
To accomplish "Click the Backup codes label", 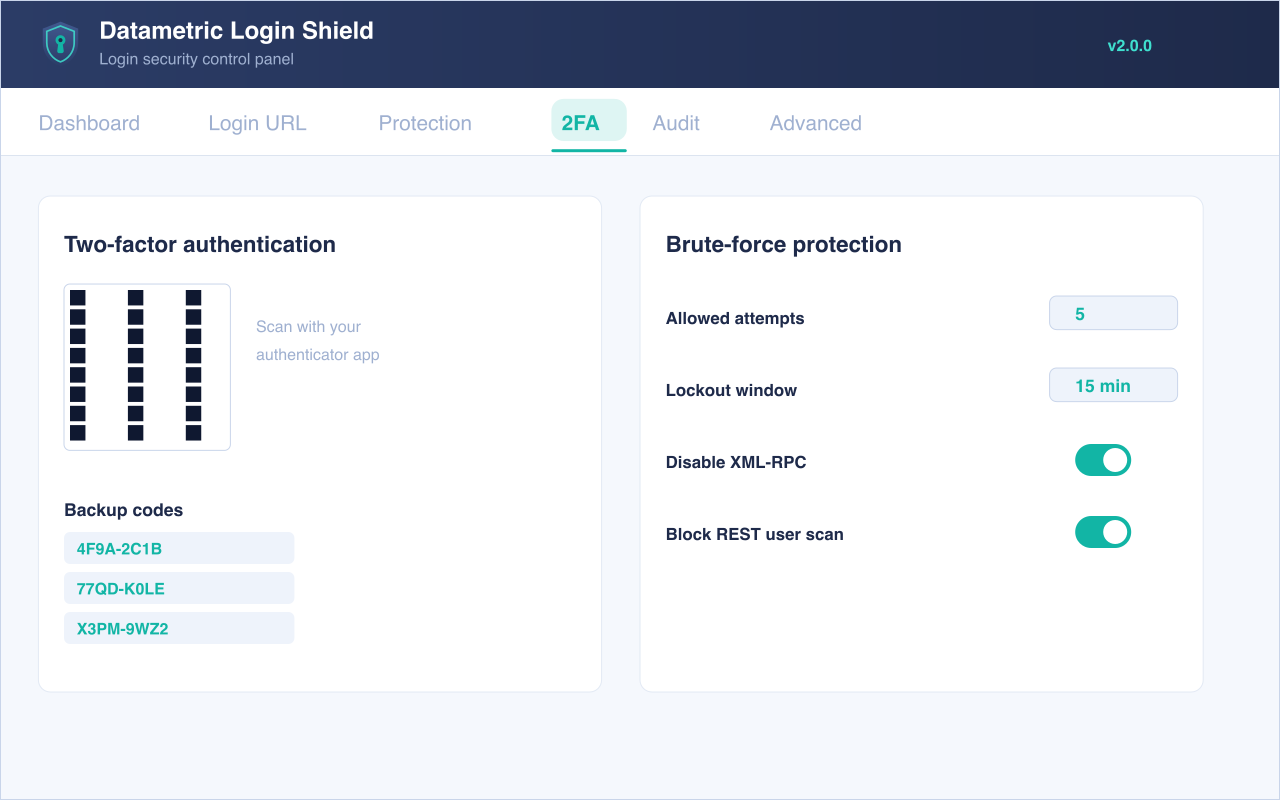I will (124, 510).
